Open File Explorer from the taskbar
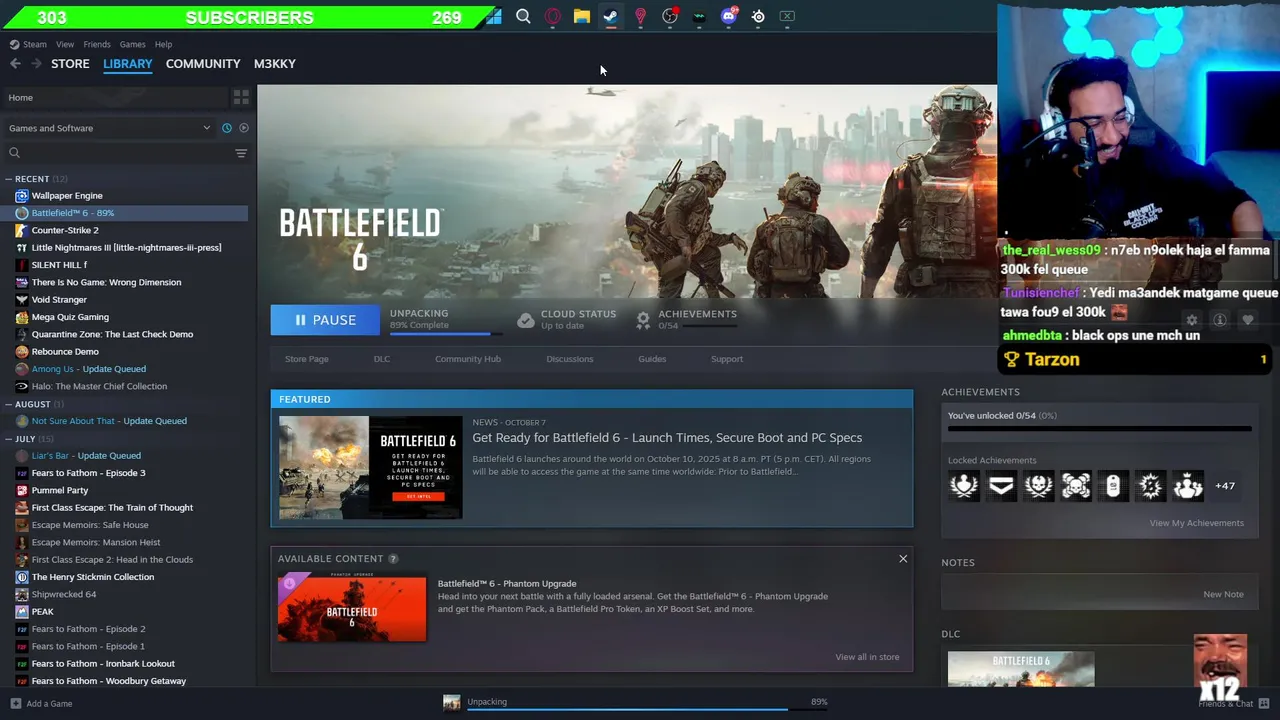 coord(581,16)
